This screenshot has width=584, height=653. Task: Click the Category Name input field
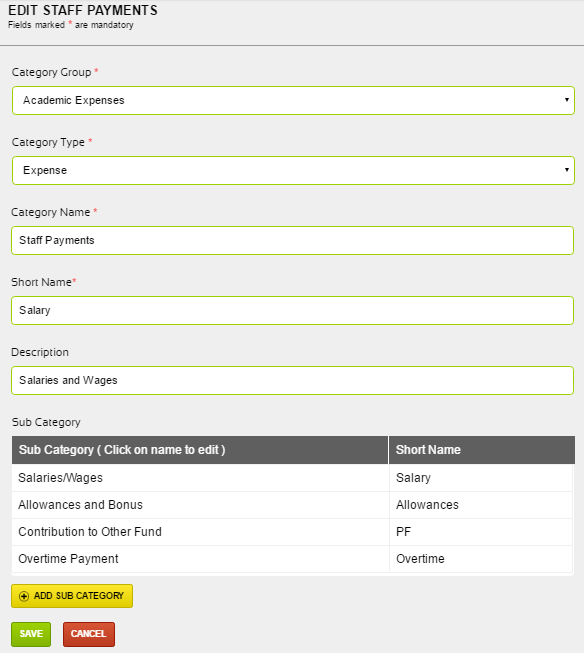(292, 240)
